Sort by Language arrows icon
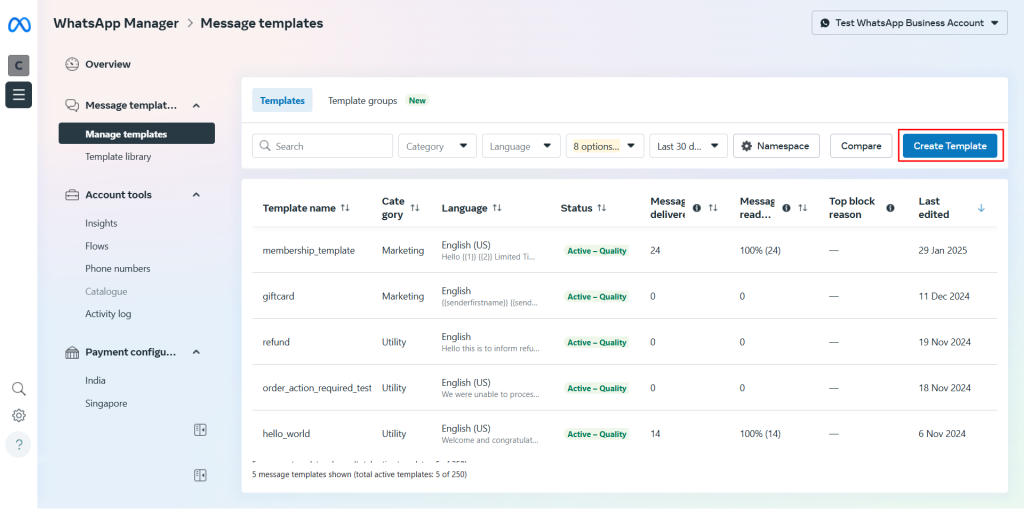The image size is (1024, 509). 497,208
